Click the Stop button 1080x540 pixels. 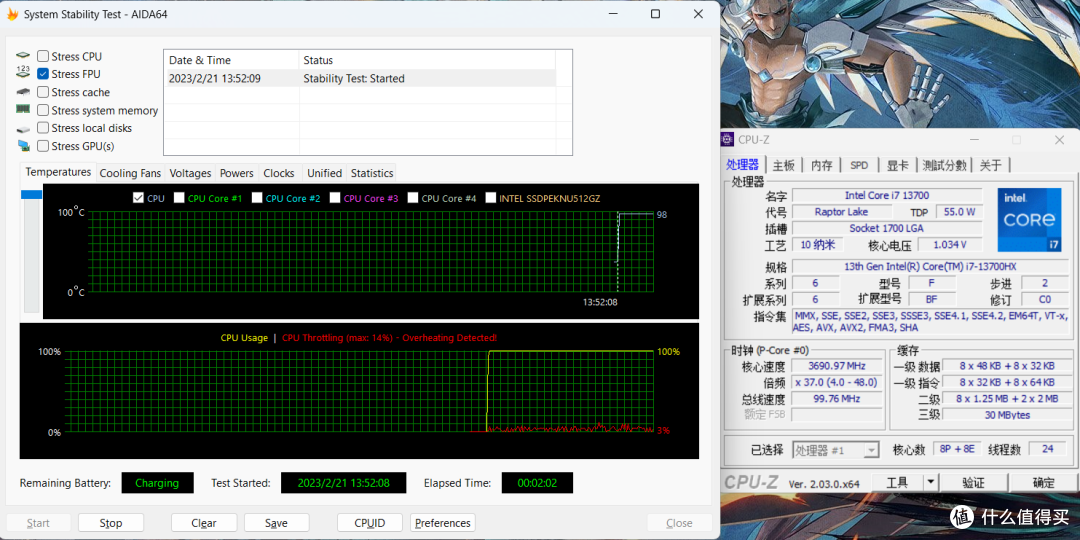pos(111,523)
